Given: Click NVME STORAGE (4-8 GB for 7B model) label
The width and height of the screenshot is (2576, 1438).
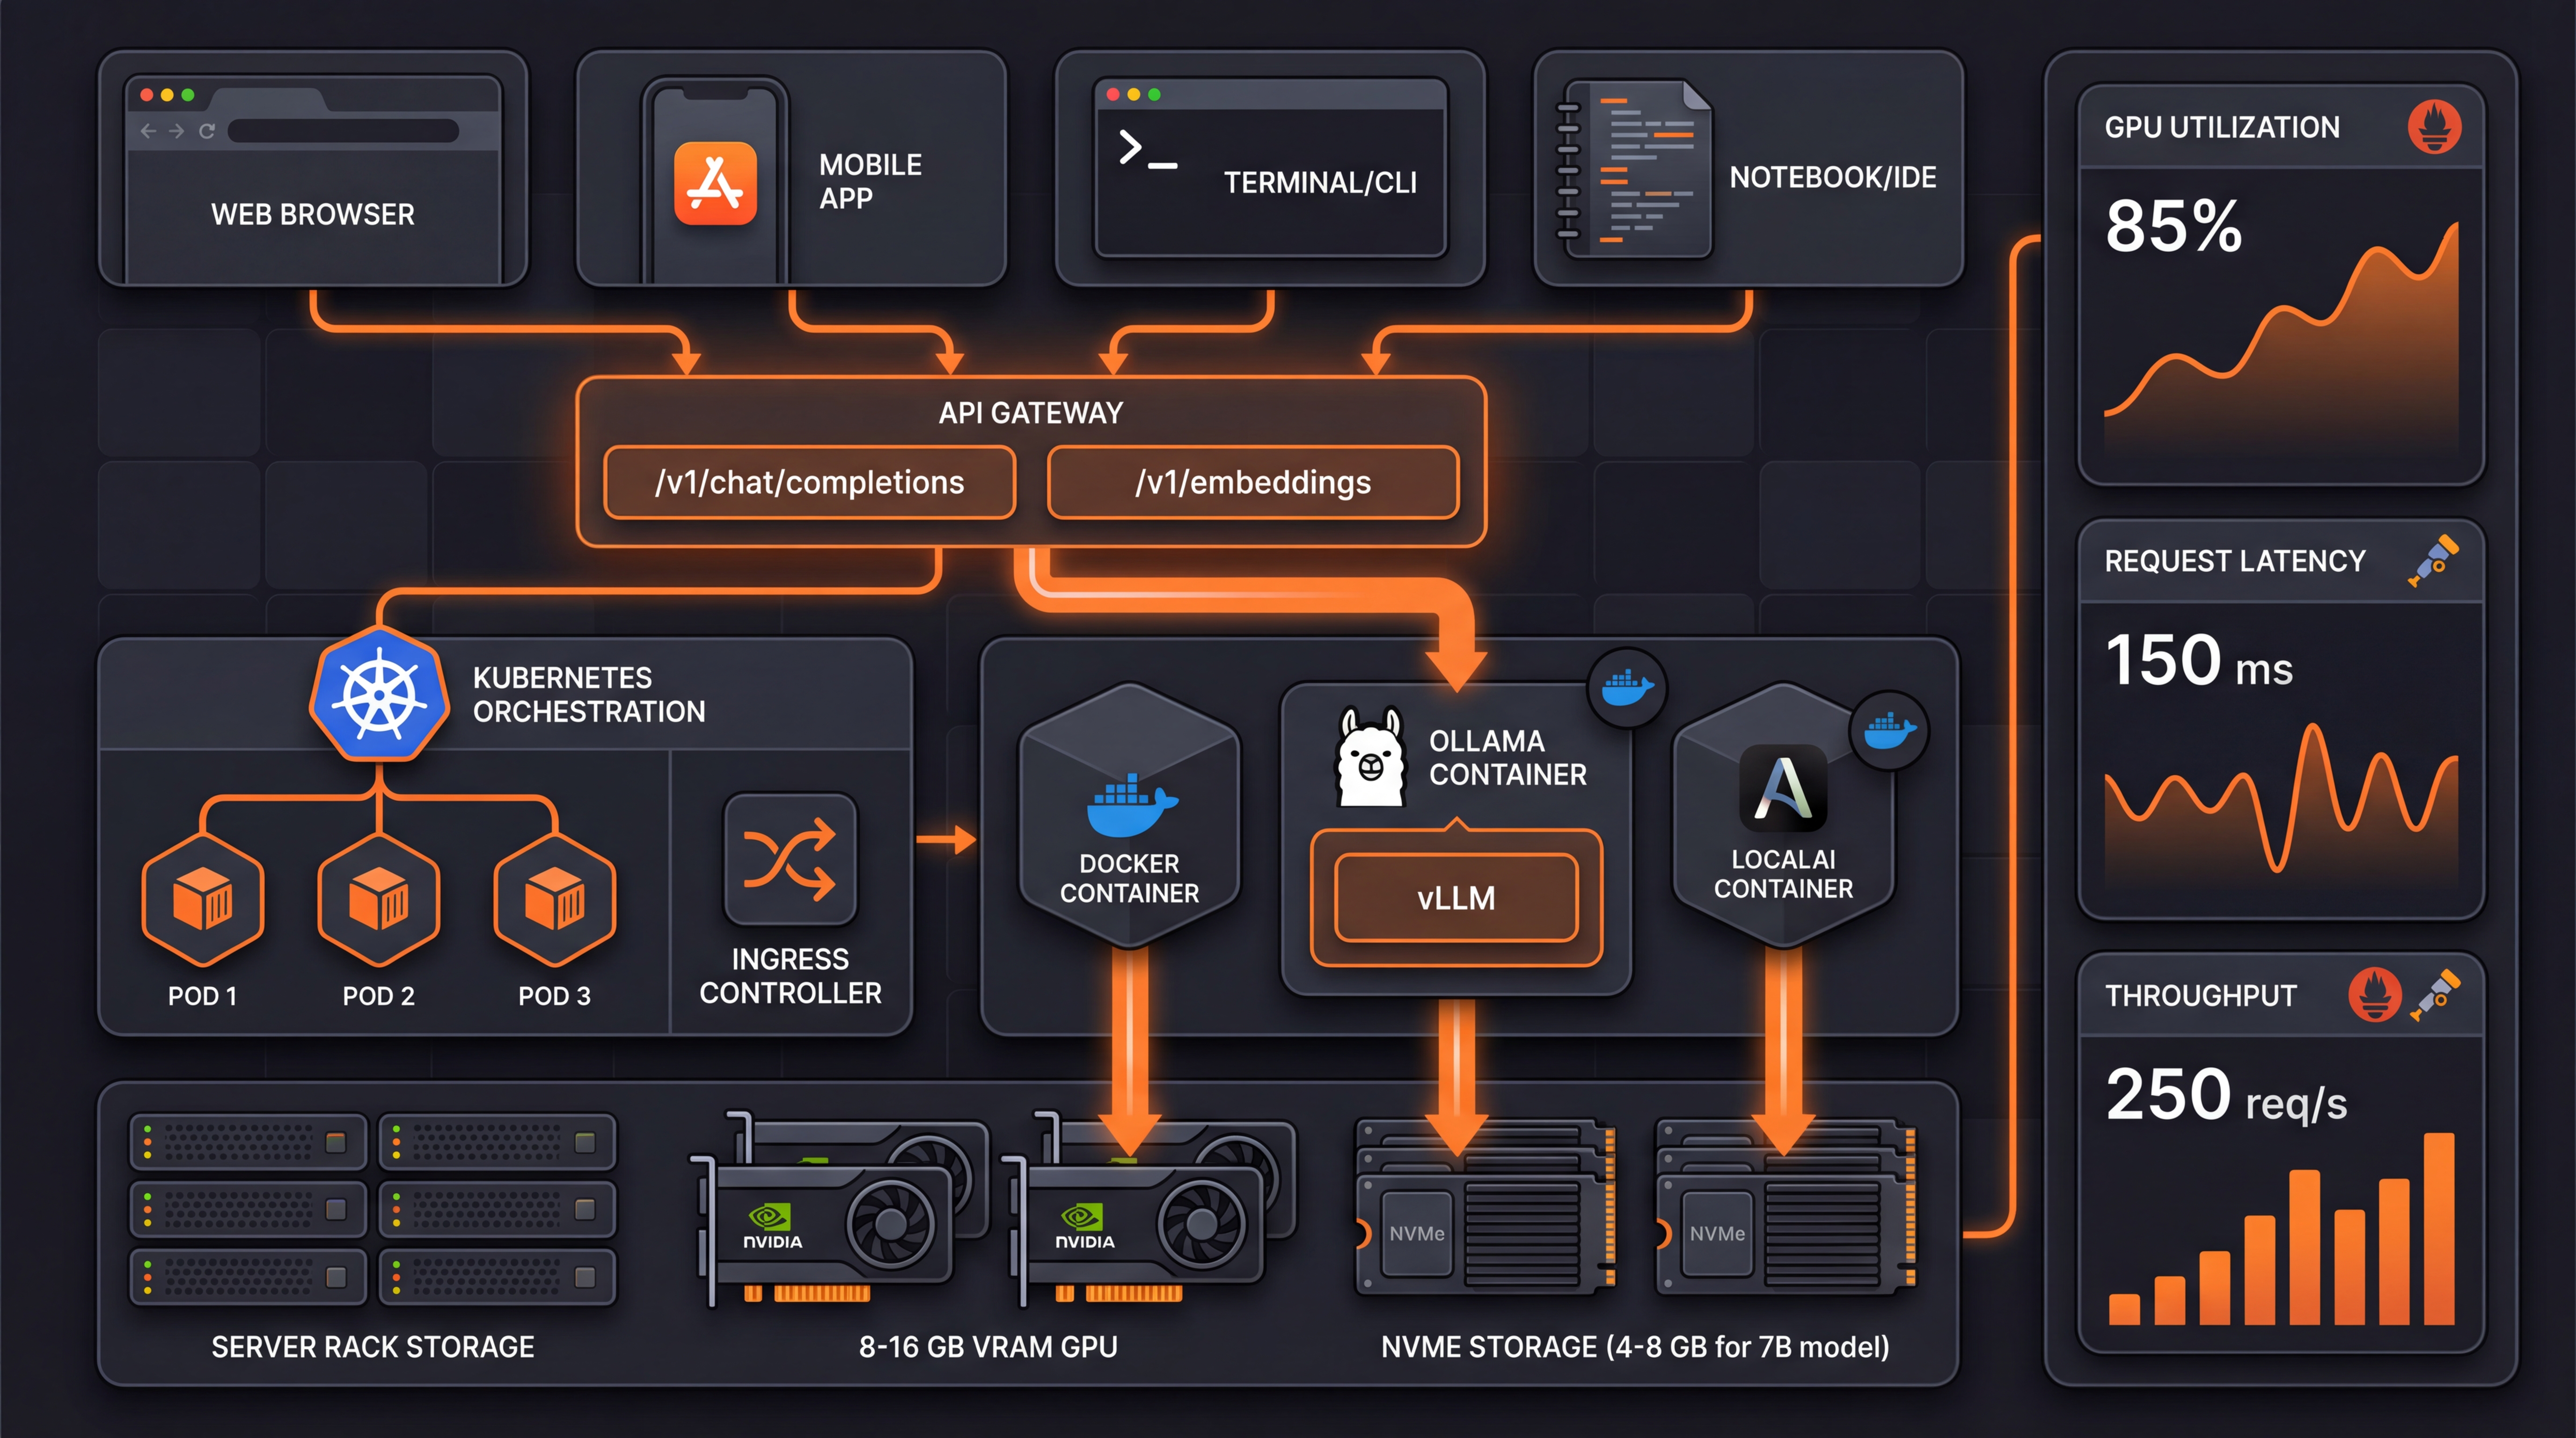Looking at the screenshot, I should pyautogui.click(x=1635, y=1347).
